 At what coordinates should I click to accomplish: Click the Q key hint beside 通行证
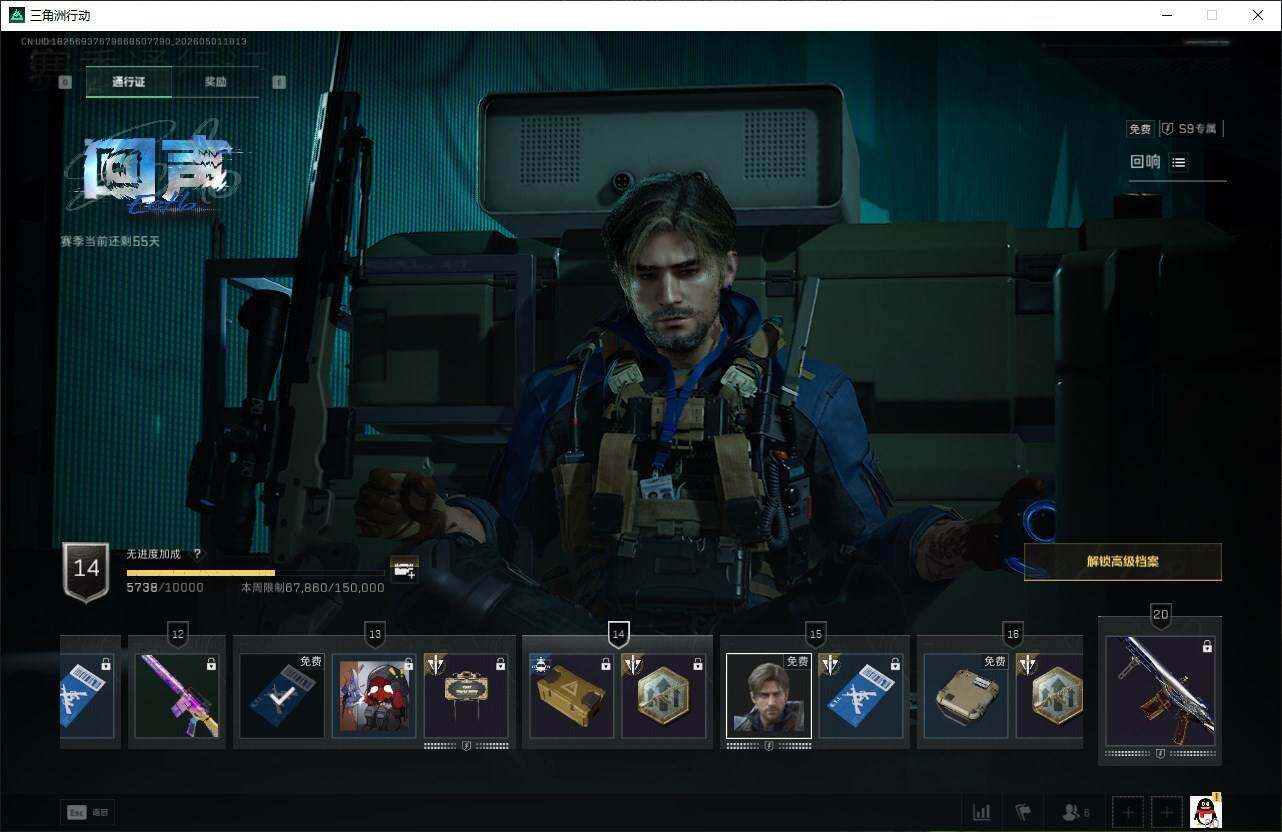pos(65,82)
